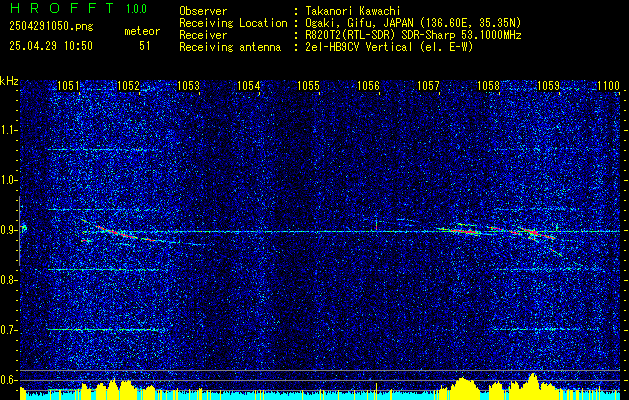Image resolution: width=629 pixels, height=400 pixels.
Task: Click the 1.0 kHz frequency label
Action: coord(9,181)
